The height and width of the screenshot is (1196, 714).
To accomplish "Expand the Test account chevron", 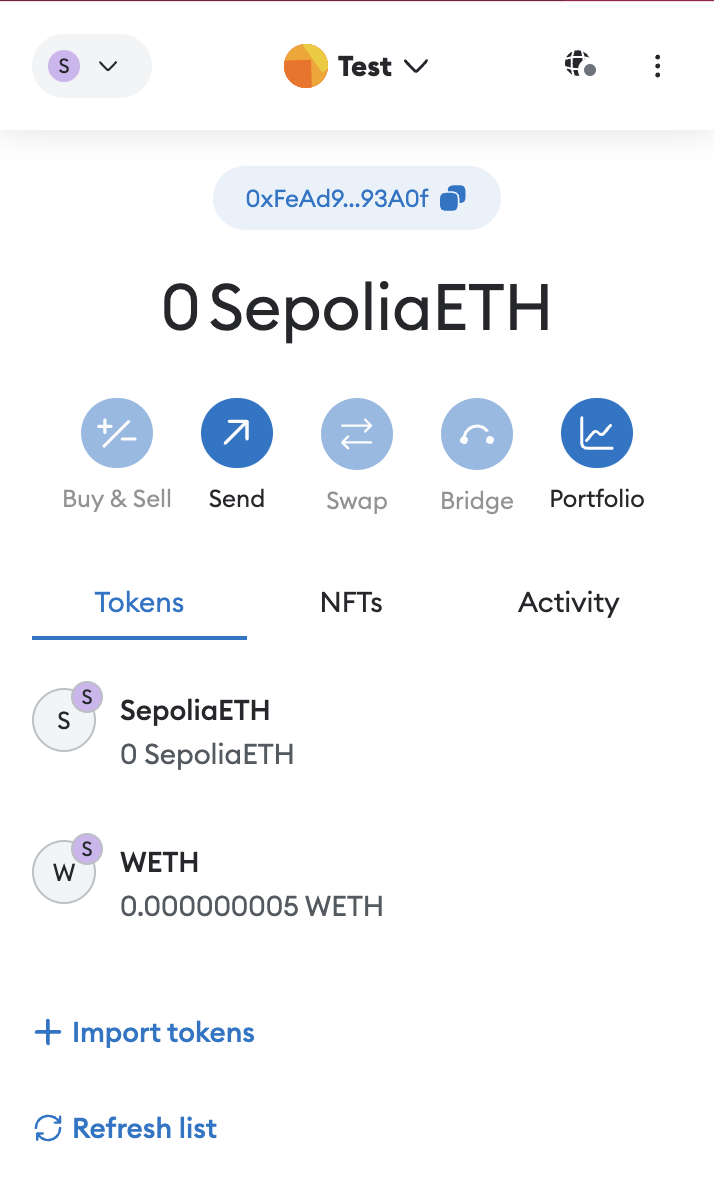I will [x=416, y=66].
